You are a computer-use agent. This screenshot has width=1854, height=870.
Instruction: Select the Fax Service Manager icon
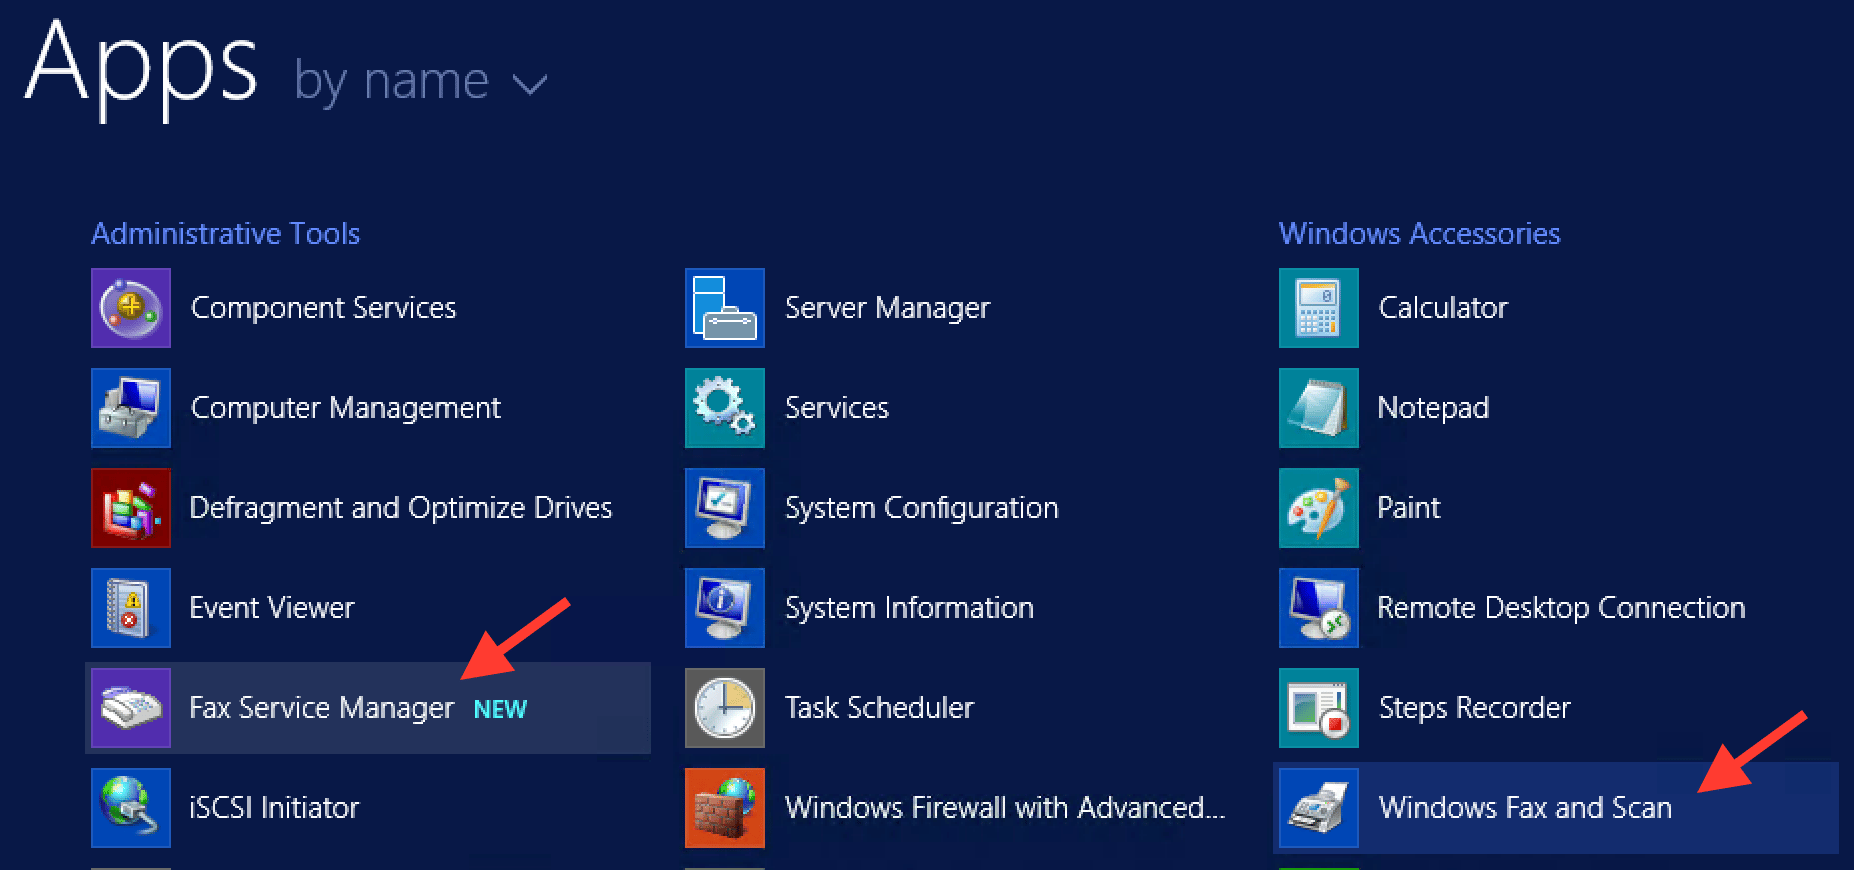coord(131,708)
